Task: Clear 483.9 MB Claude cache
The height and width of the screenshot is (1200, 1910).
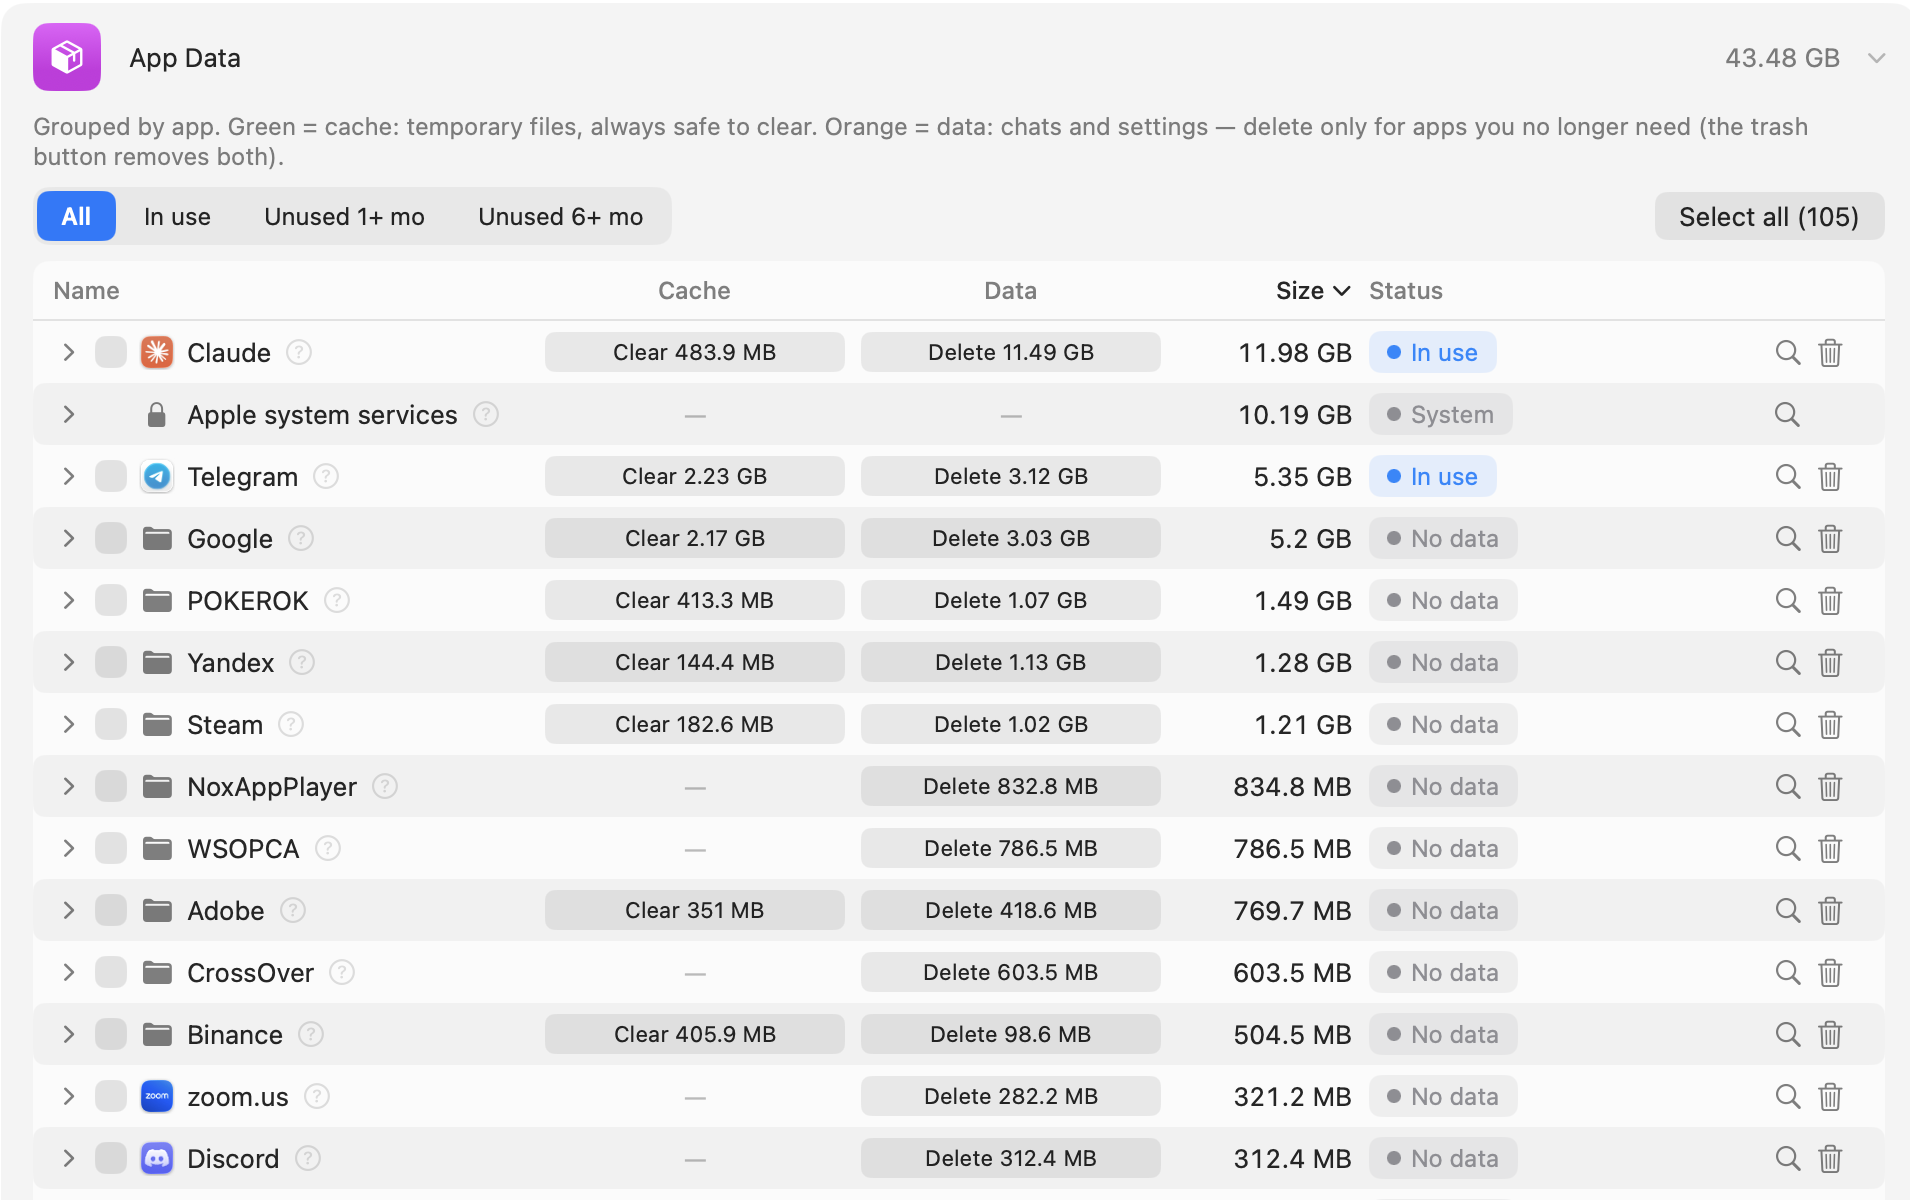Action: coord(694,352)
